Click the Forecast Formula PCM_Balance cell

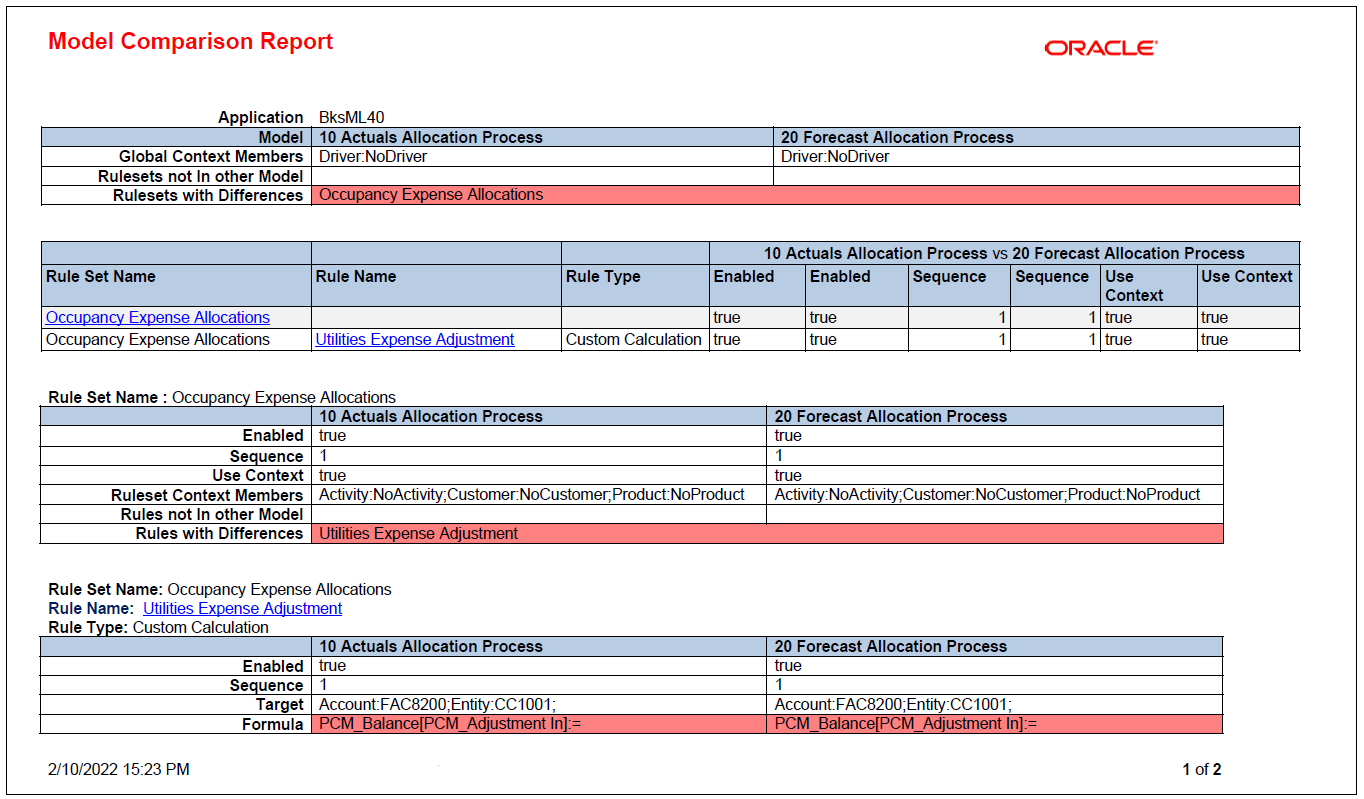pyautogui.click(x=995, y=724)
